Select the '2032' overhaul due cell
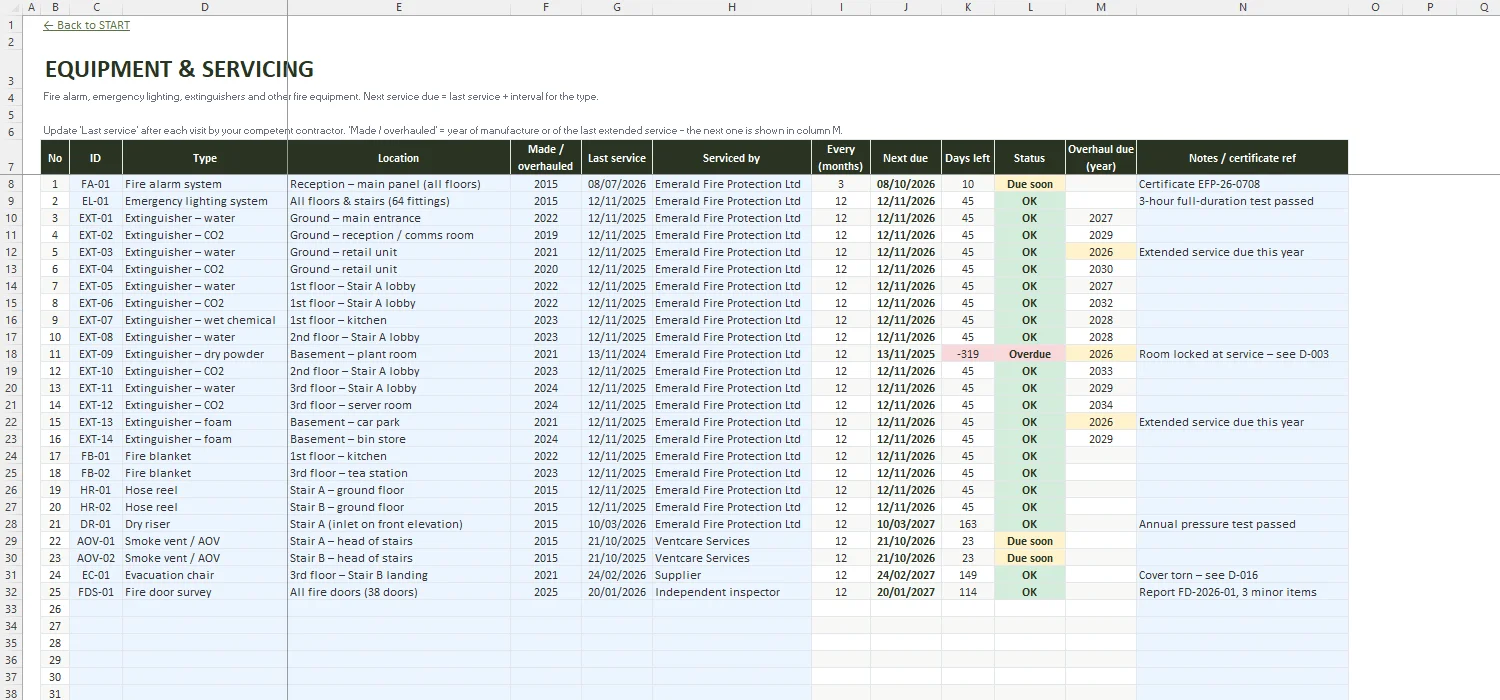 point(1101,303)
